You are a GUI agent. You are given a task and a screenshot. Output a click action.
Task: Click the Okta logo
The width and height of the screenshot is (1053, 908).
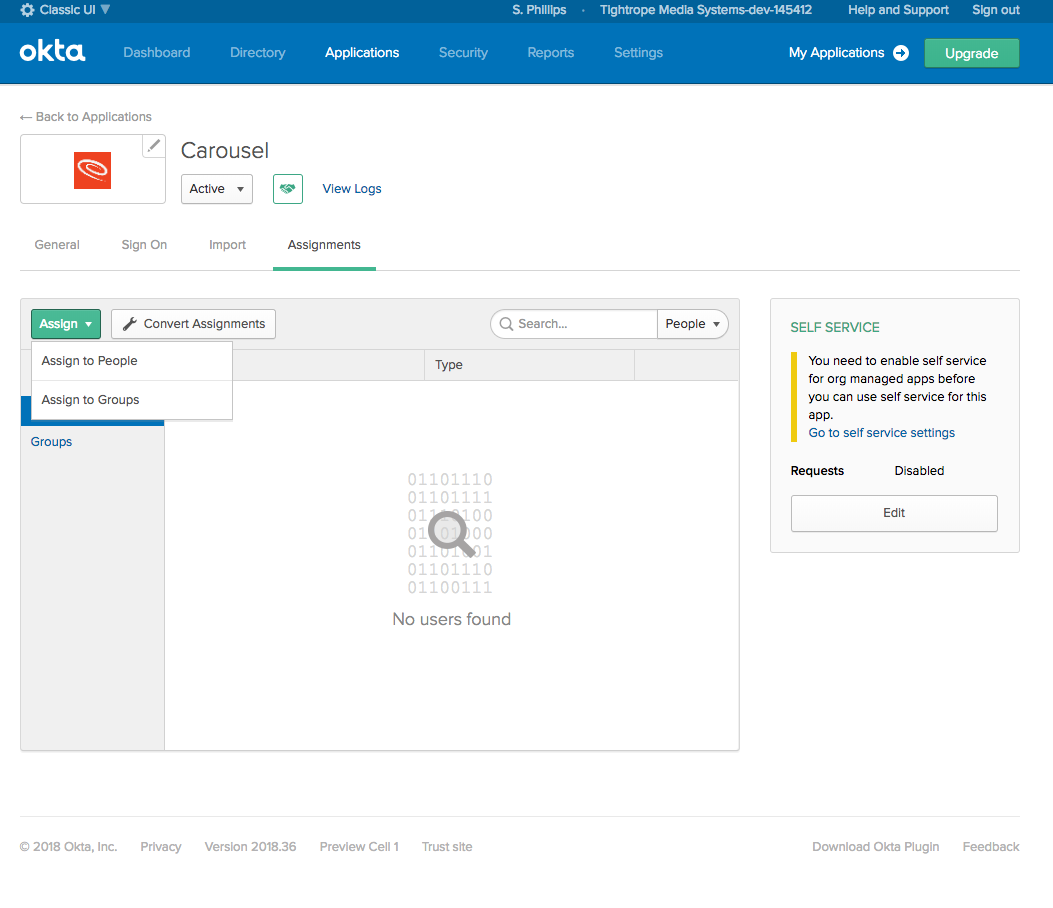coord(52,52)
